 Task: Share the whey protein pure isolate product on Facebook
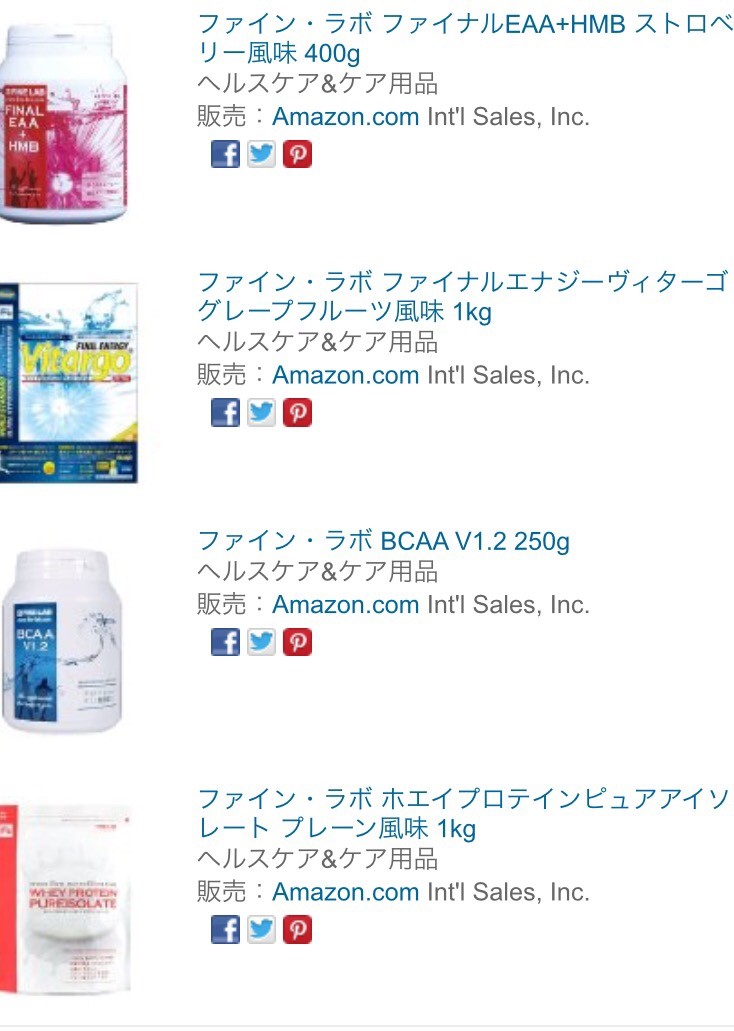(x=225, y=929)
